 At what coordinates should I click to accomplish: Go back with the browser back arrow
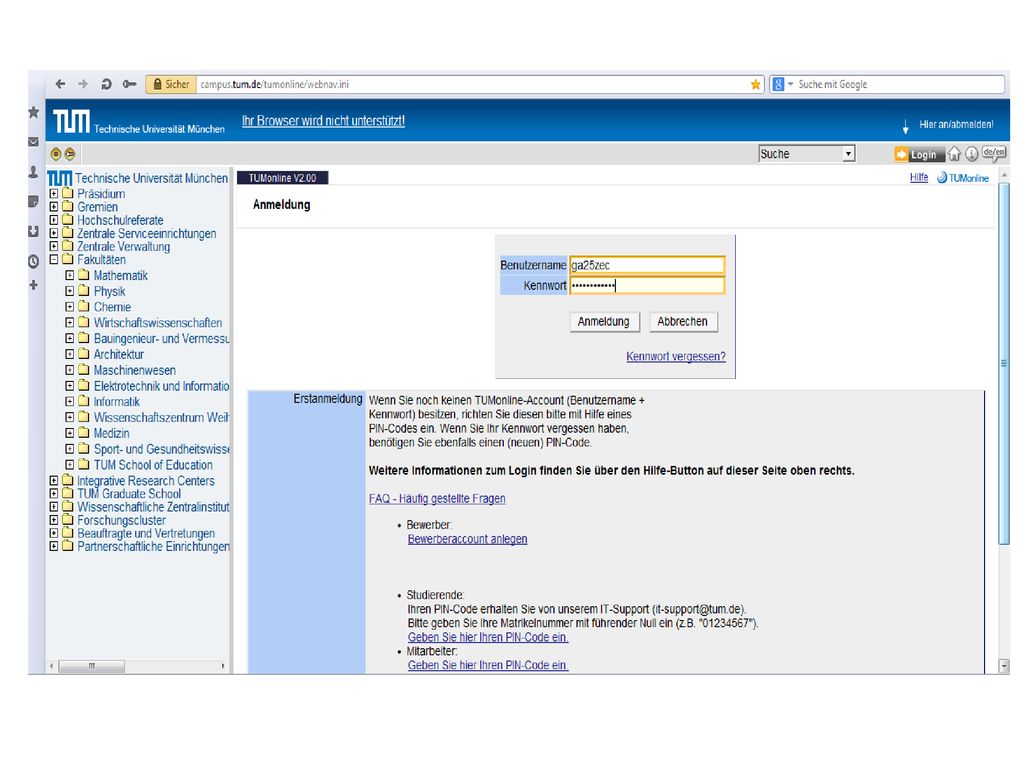click(x=60, y=84)
